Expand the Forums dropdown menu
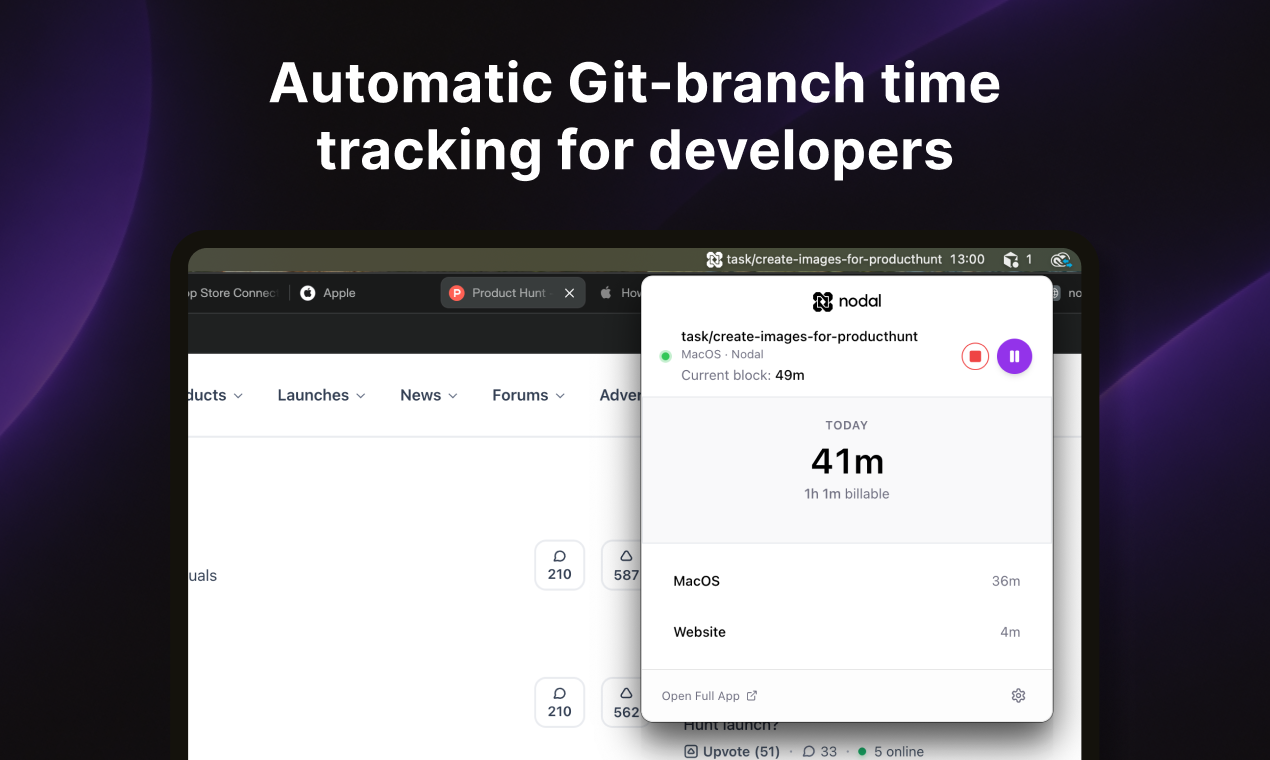The height and width of the screenshot is (760, 1270). [528, 395]
